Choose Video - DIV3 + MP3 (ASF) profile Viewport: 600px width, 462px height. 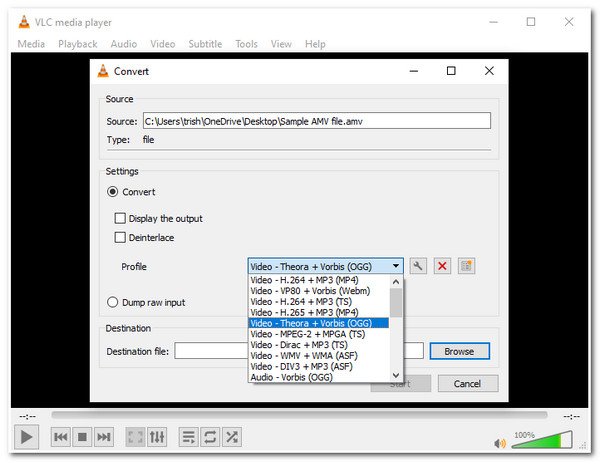point(319,366)
